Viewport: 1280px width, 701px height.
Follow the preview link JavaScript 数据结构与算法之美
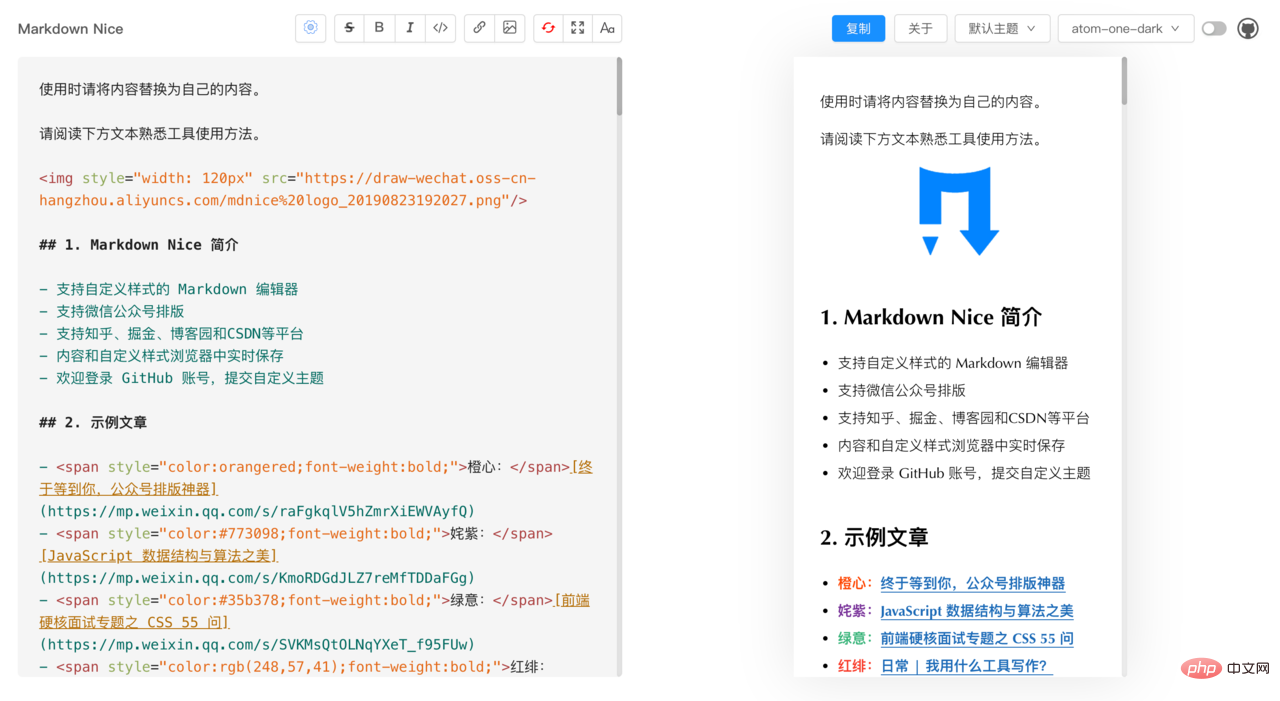tap(977, 611)
